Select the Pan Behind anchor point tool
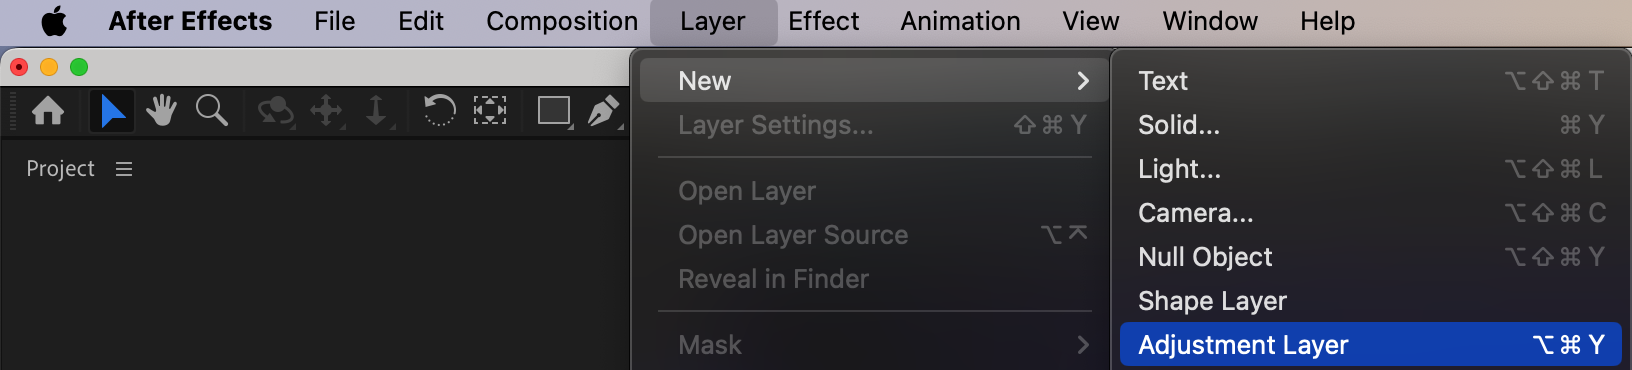 click(489, 110)
